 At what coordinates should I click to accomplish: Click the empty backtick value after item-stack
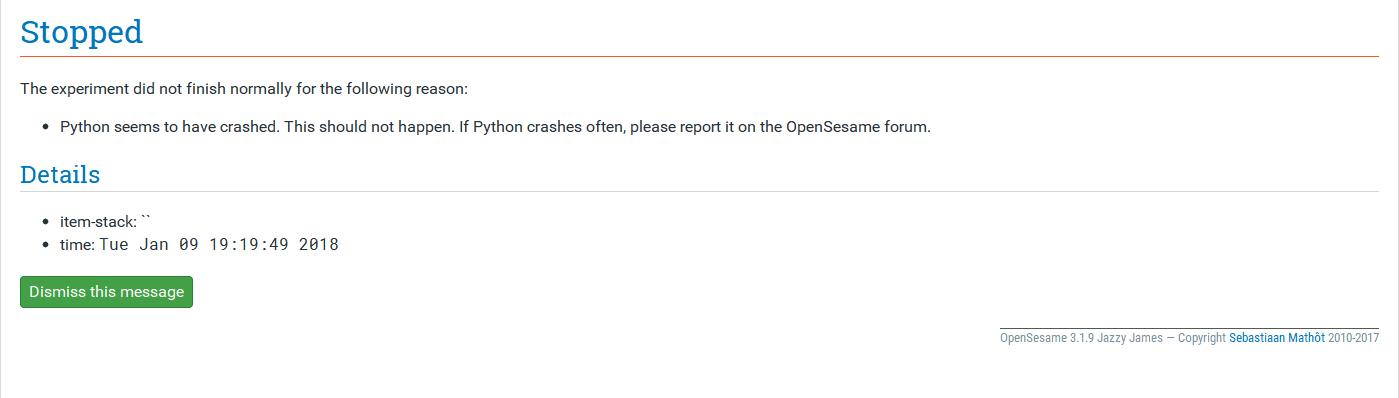pyautogui.click(x=146, y=220)
